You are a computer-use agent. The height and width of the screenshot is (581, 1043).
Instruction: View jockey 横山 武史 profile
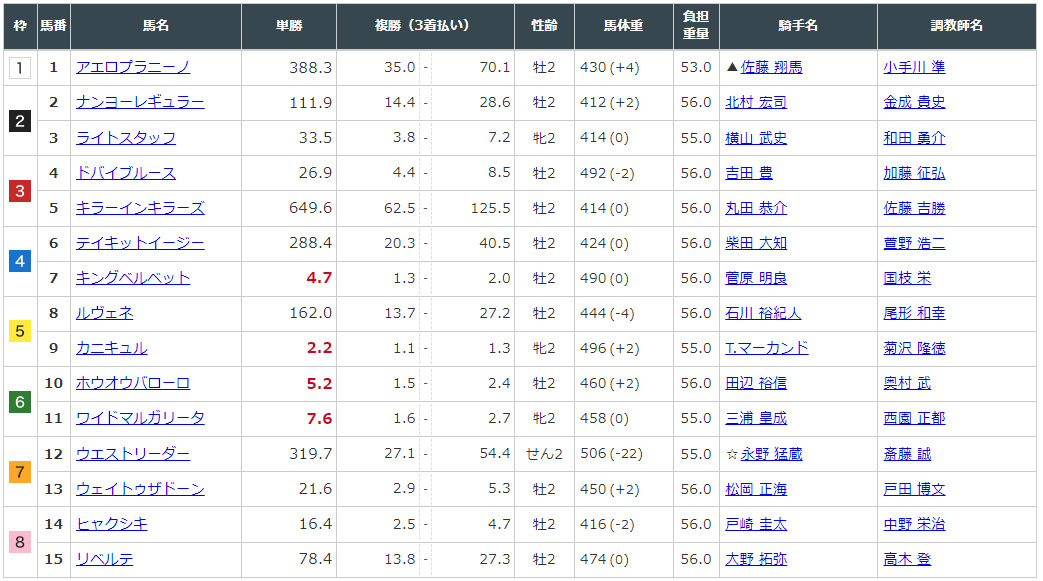756,138
